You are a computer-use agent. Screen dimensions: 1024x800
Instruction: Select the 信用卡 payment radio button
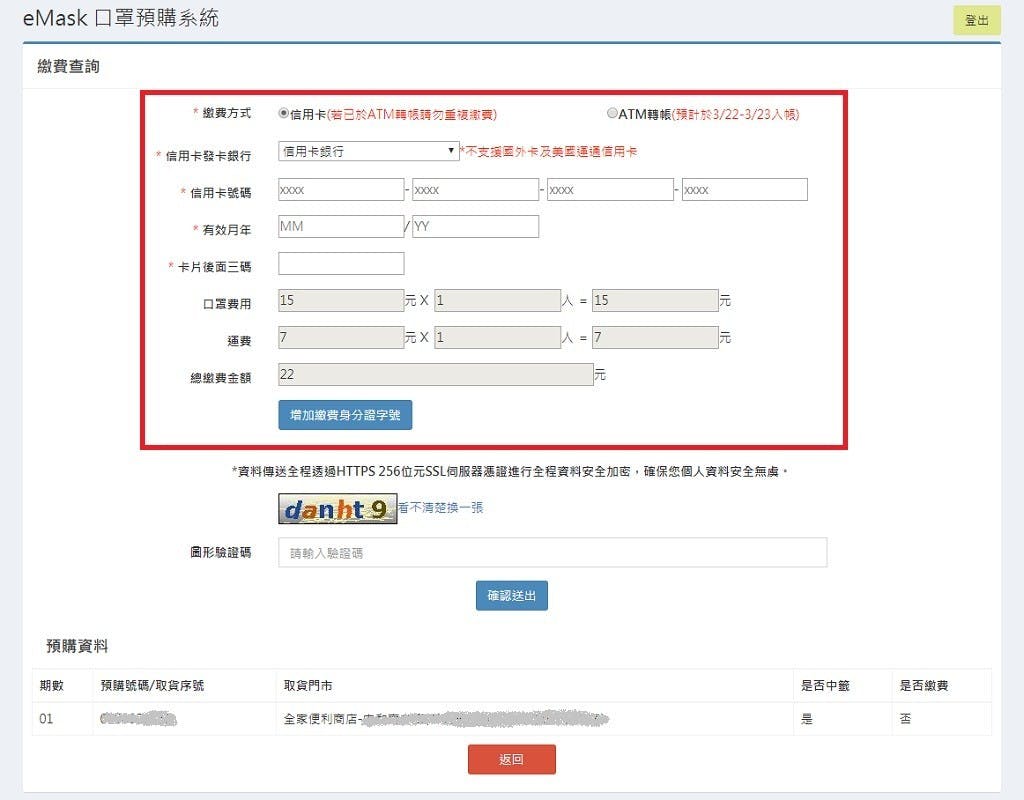pos(284,114)
